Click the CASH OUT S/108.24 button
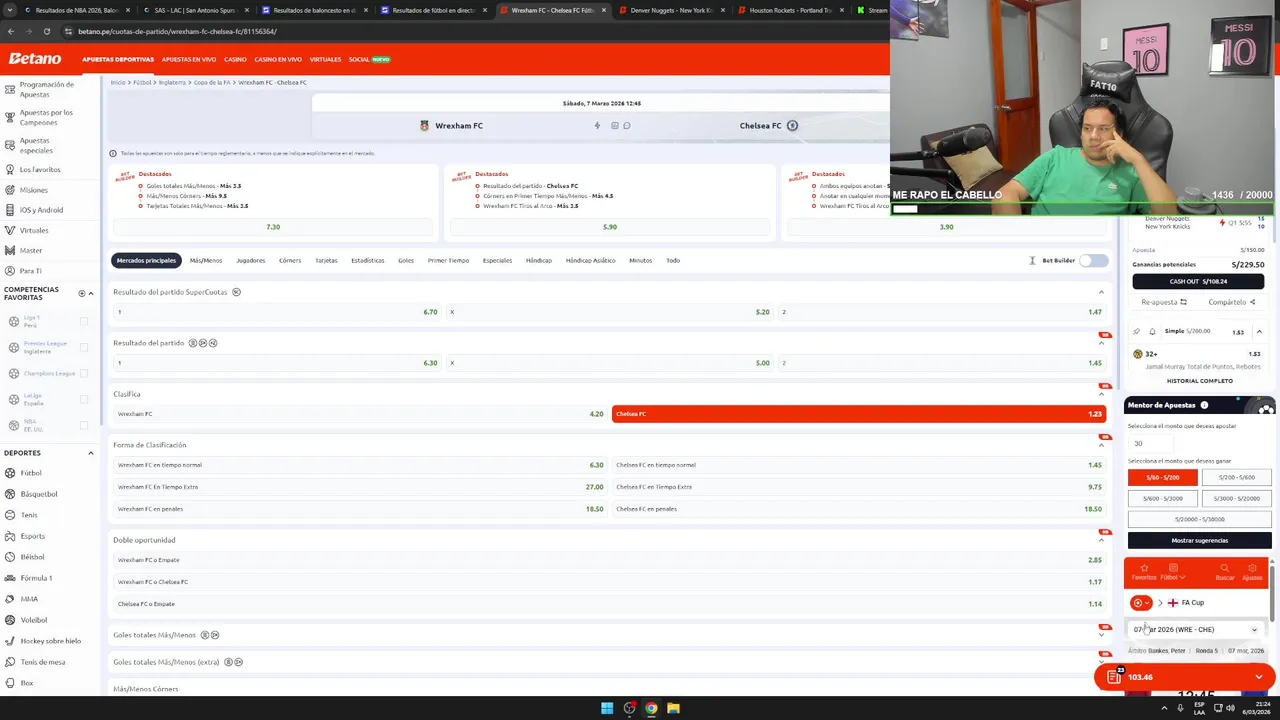Viewport: 1280px width, 720px height. click(1198, 282)
